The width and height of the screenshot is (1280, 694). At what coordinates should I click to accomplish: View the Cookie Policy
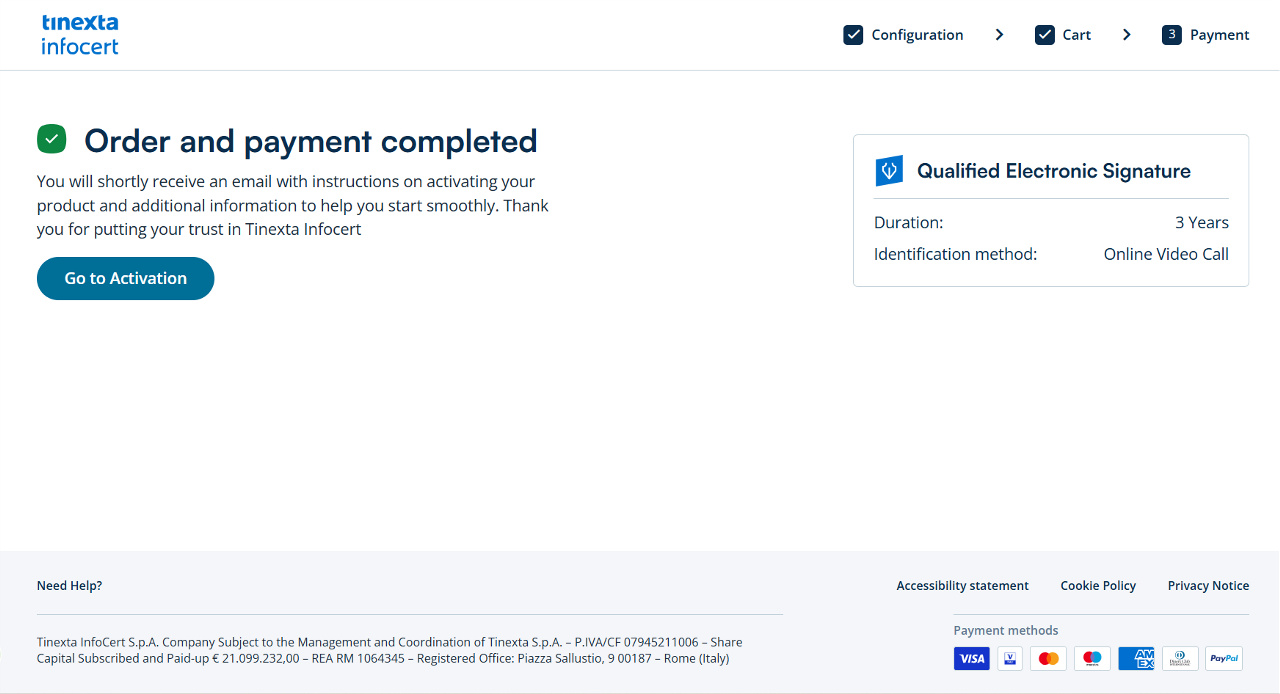point(1098,586)
